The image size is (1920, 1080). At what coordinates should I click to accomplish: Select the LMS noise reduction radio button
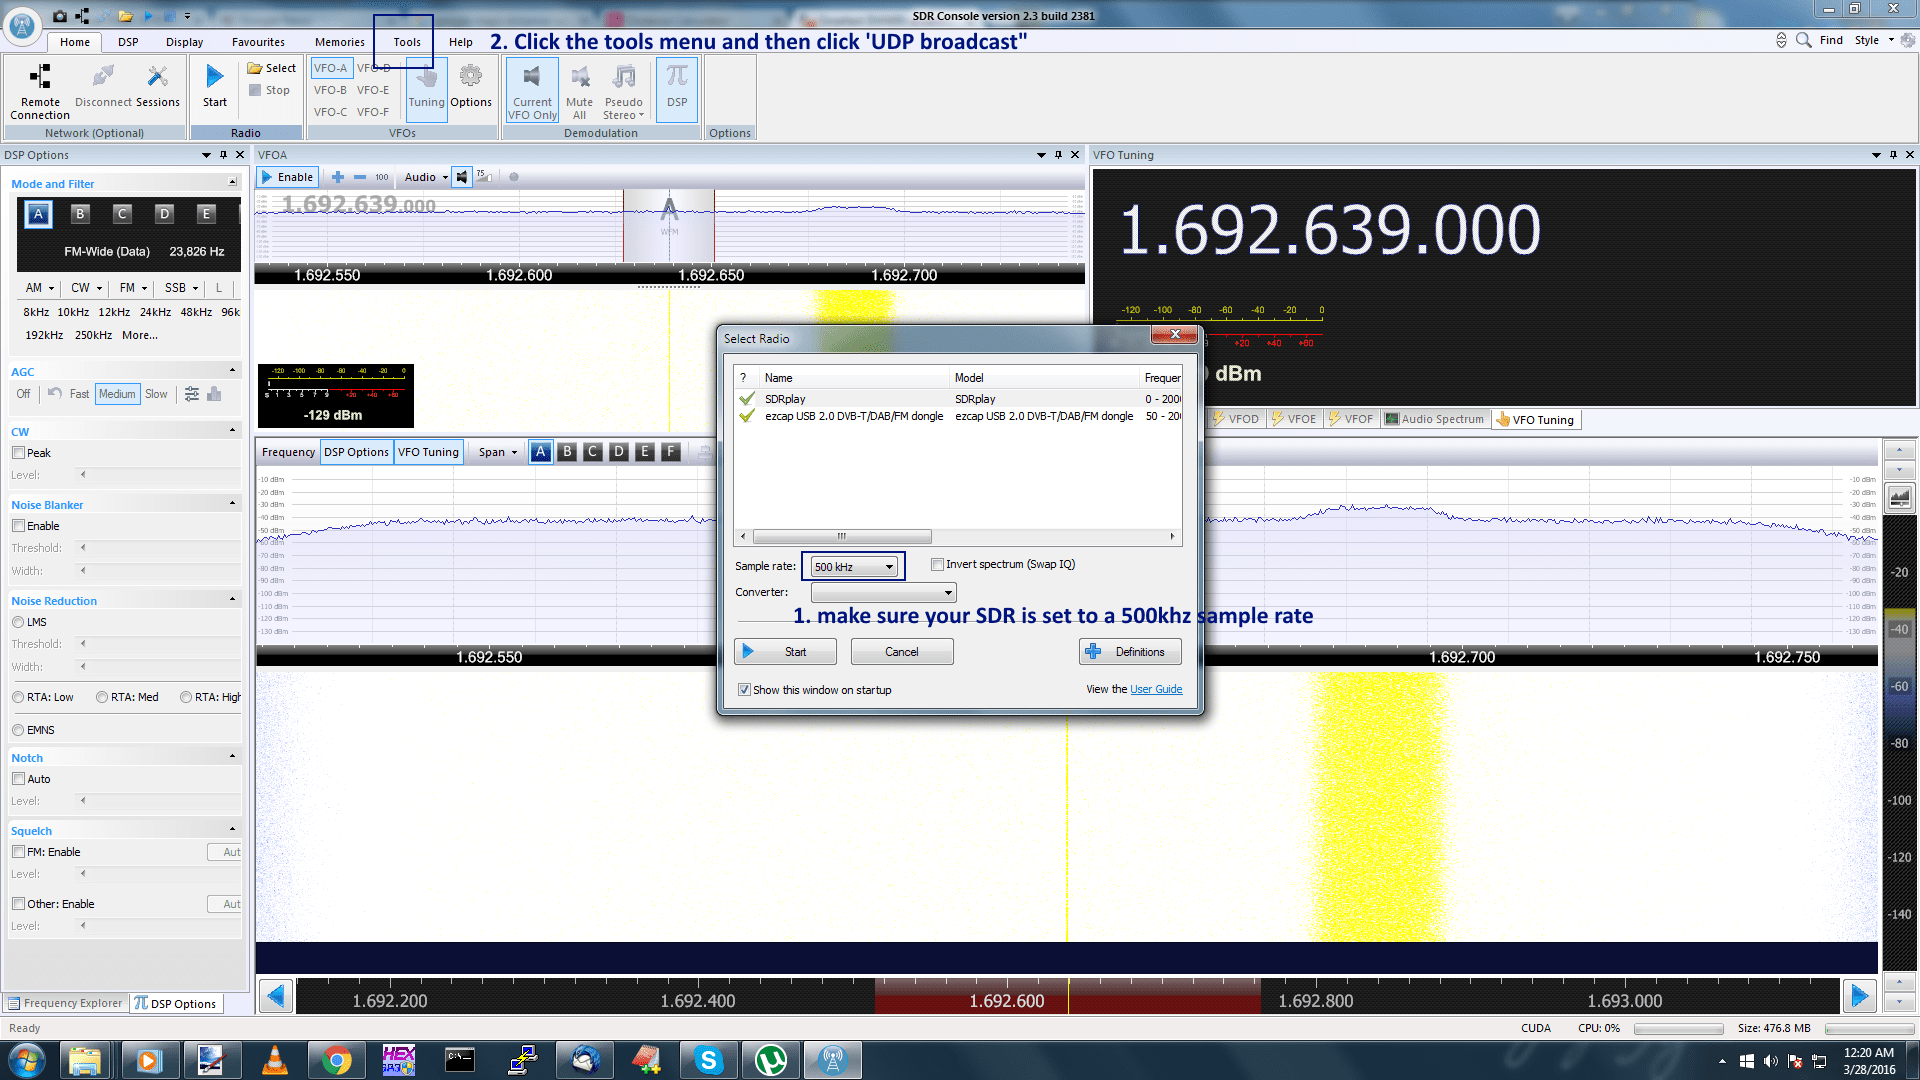pyautogui.click(x=18, y=622)
